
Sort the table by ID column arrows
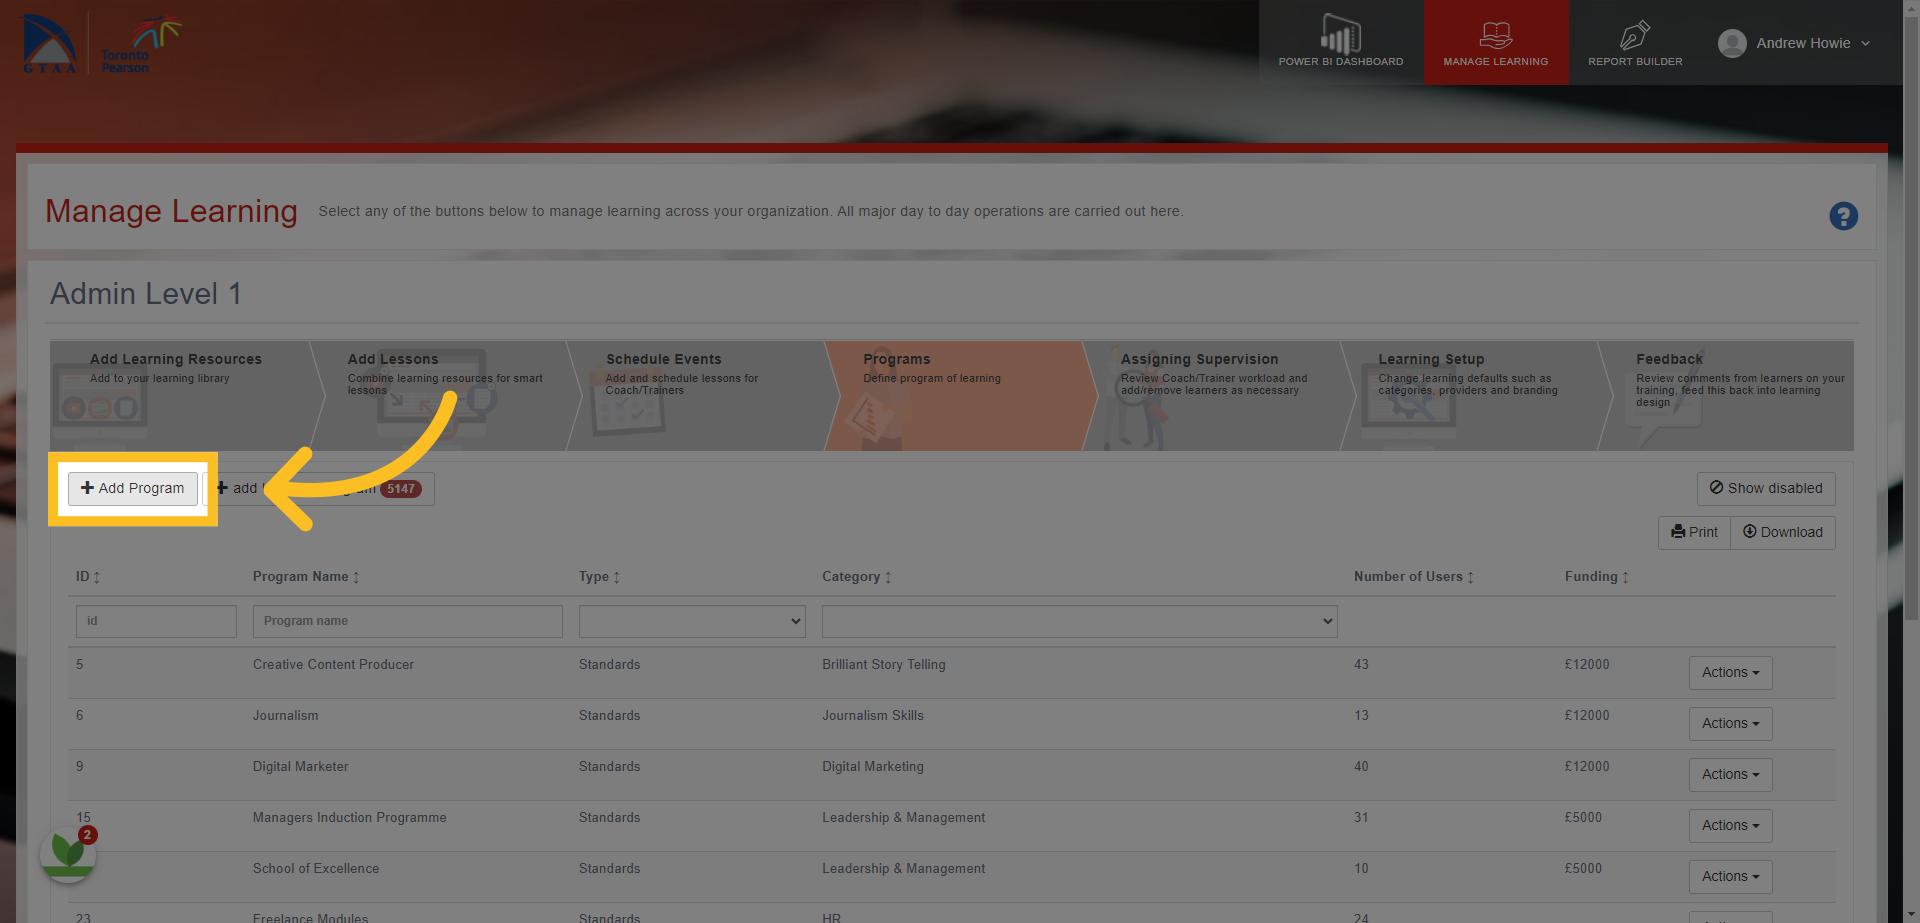[97, 577]
